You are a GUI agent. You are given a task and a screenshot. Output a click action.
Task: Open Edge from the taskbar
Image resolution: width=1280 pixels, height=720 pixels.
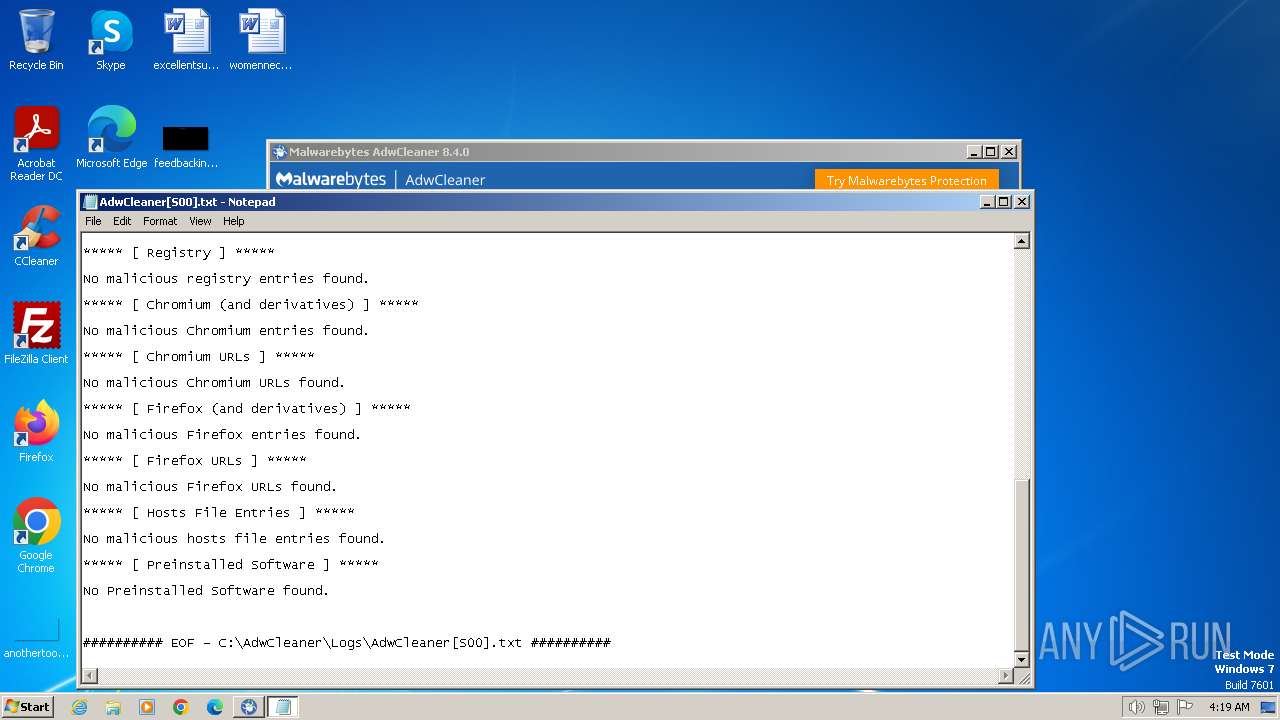[215, 707]
